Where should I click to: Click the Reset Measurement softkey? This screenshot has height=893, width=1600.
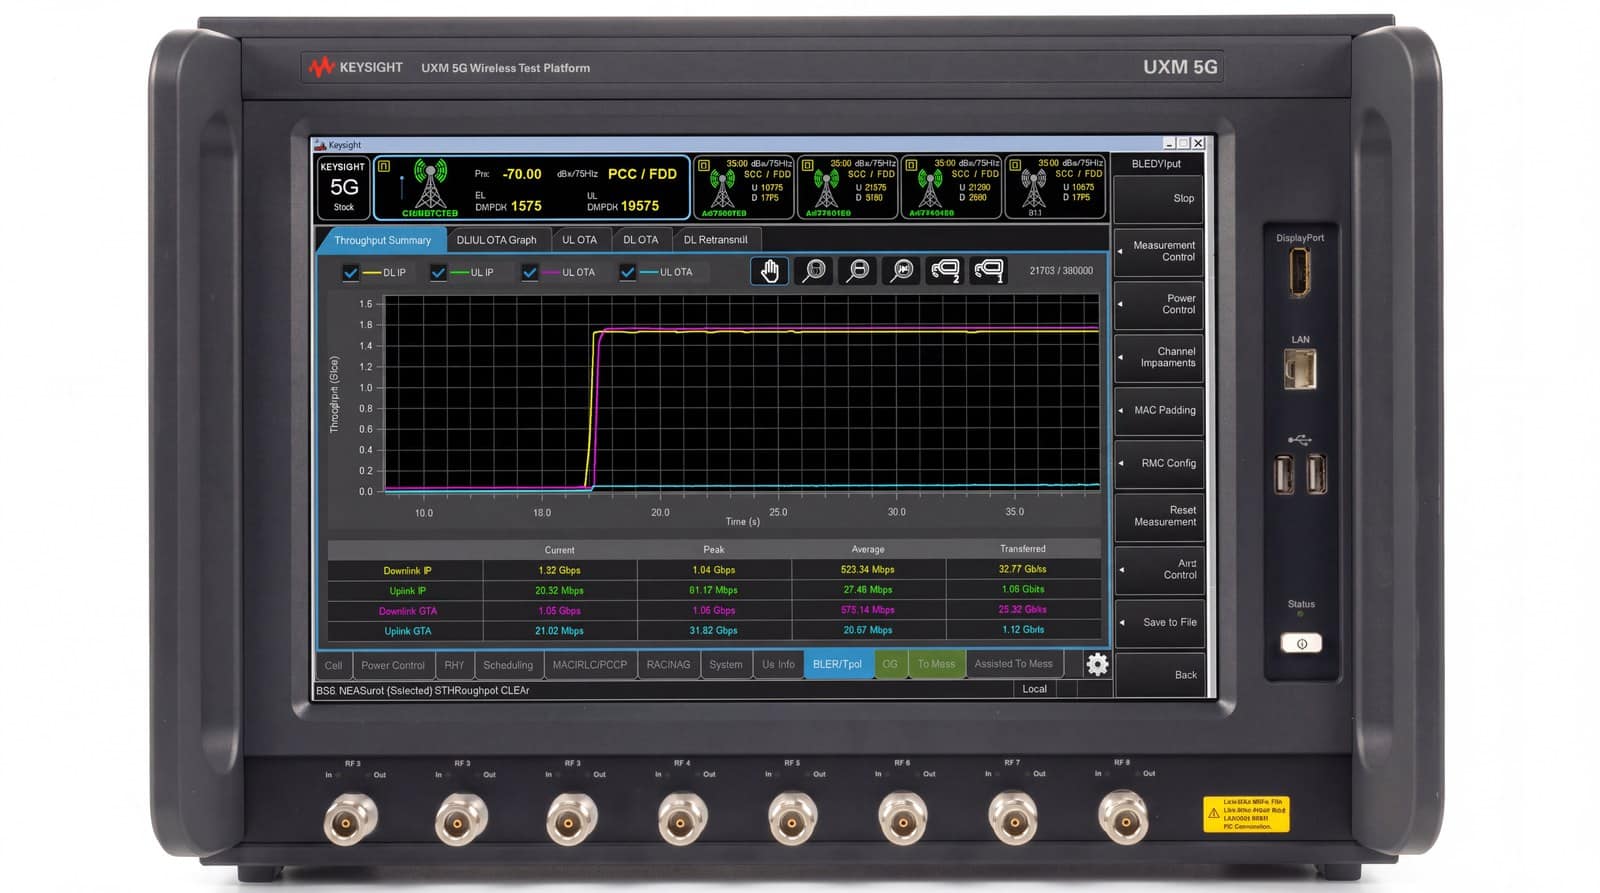tap(1158, 516)
